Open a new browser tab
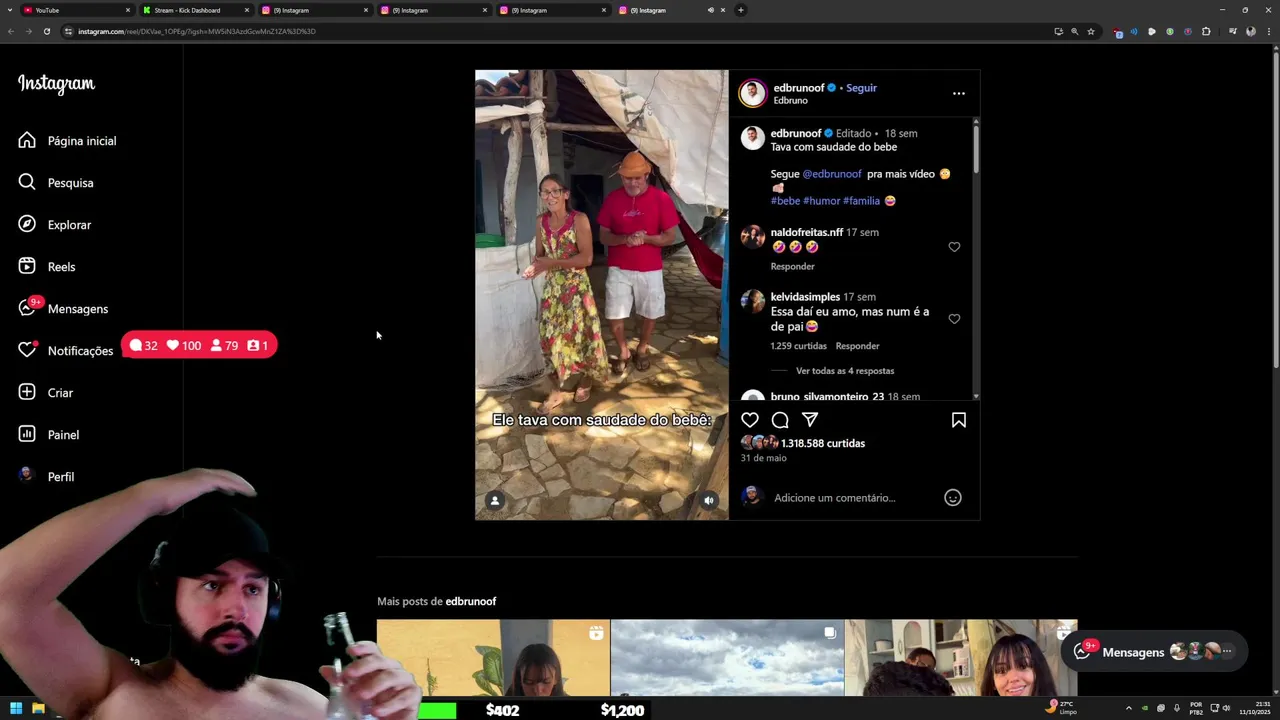1280x720 pixels. click(x=740, y=10)
